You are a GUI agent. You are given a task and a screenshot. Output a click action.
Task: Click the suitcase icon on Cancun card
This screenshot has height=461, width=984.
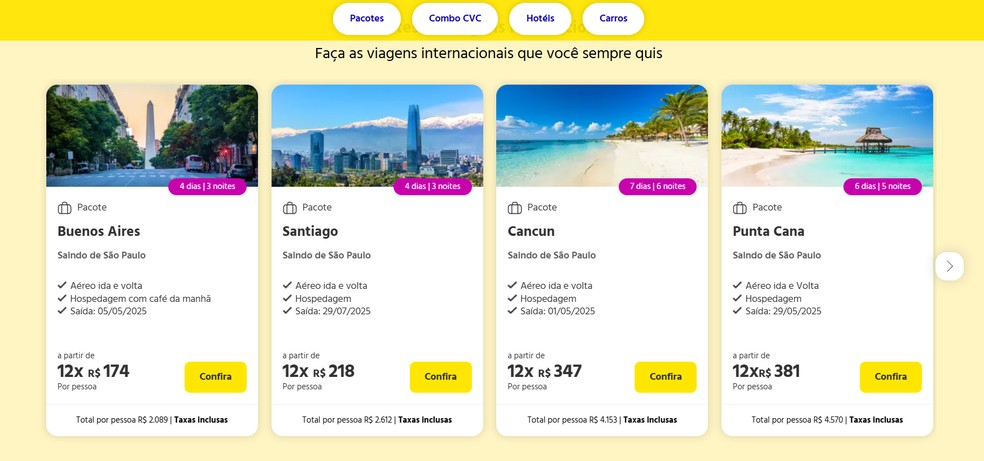click(x=515, y=208)
